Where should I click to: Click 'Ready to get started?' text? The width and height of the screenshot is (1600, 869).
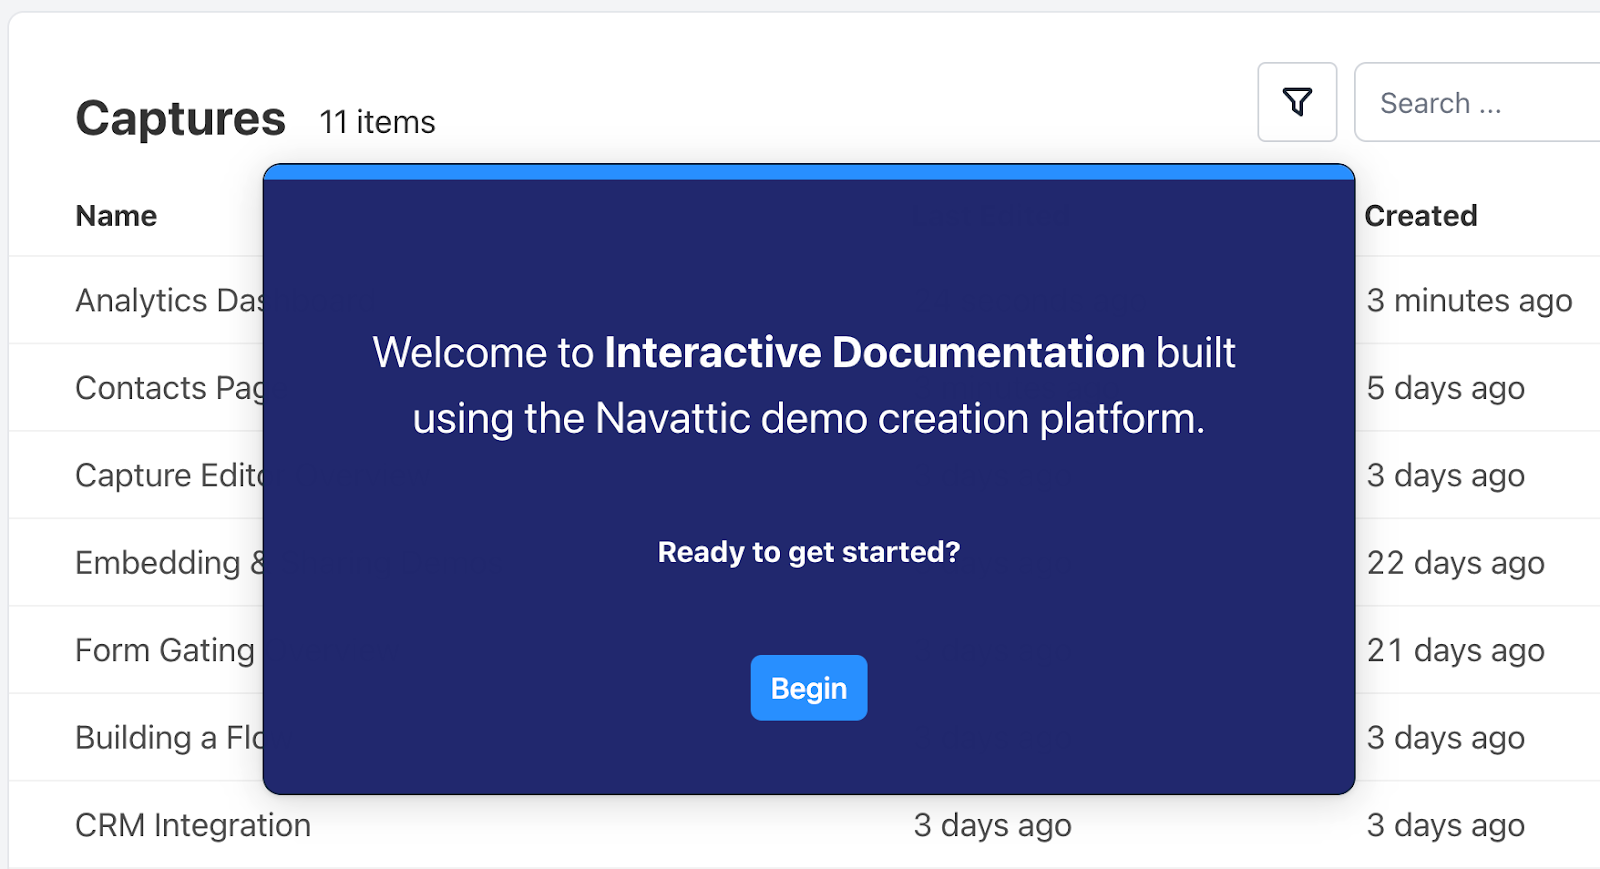coord(809,552)
